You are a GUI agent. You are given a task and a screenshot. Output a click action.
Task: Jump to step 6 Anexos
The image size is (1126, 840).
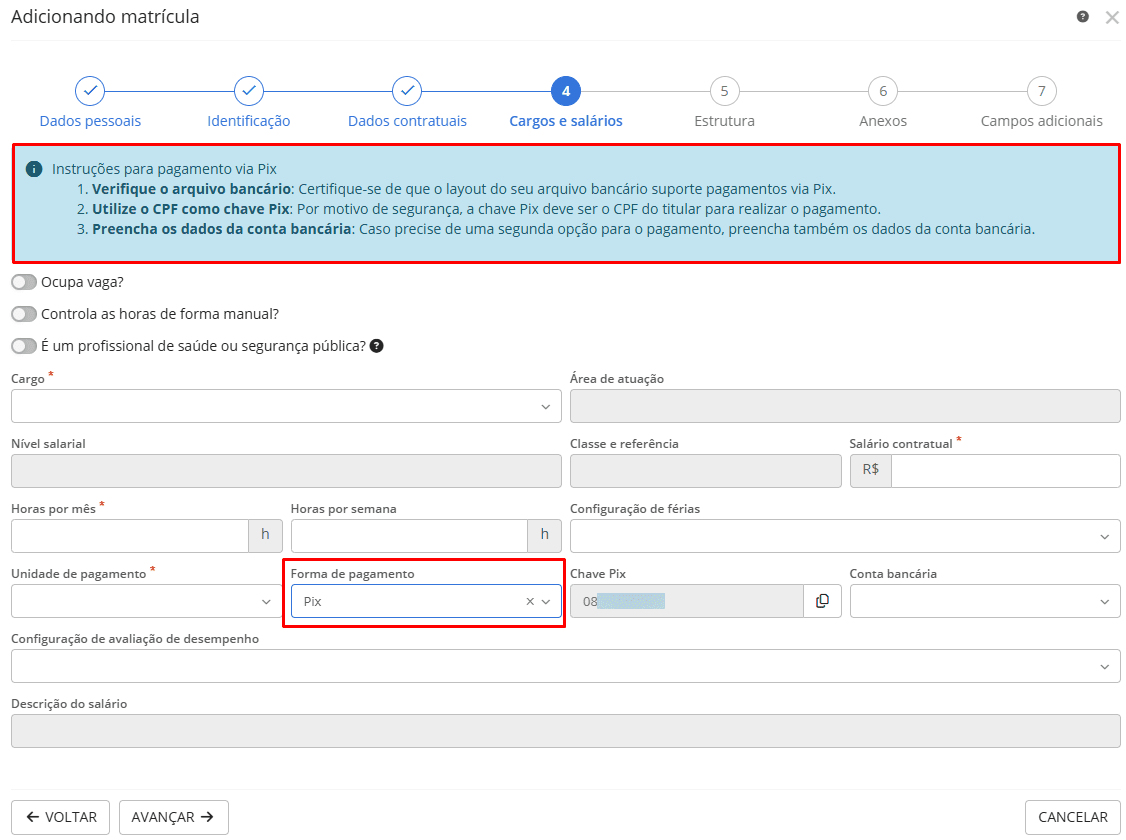point(882,91)
